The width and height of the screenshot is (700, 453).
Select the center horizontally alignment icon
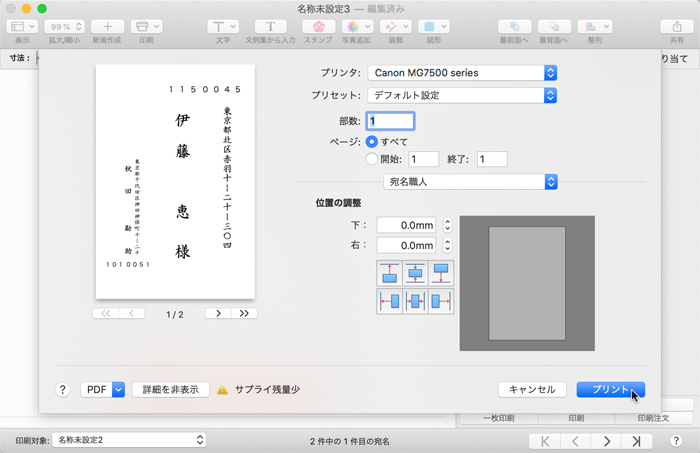tap(415, 301)
